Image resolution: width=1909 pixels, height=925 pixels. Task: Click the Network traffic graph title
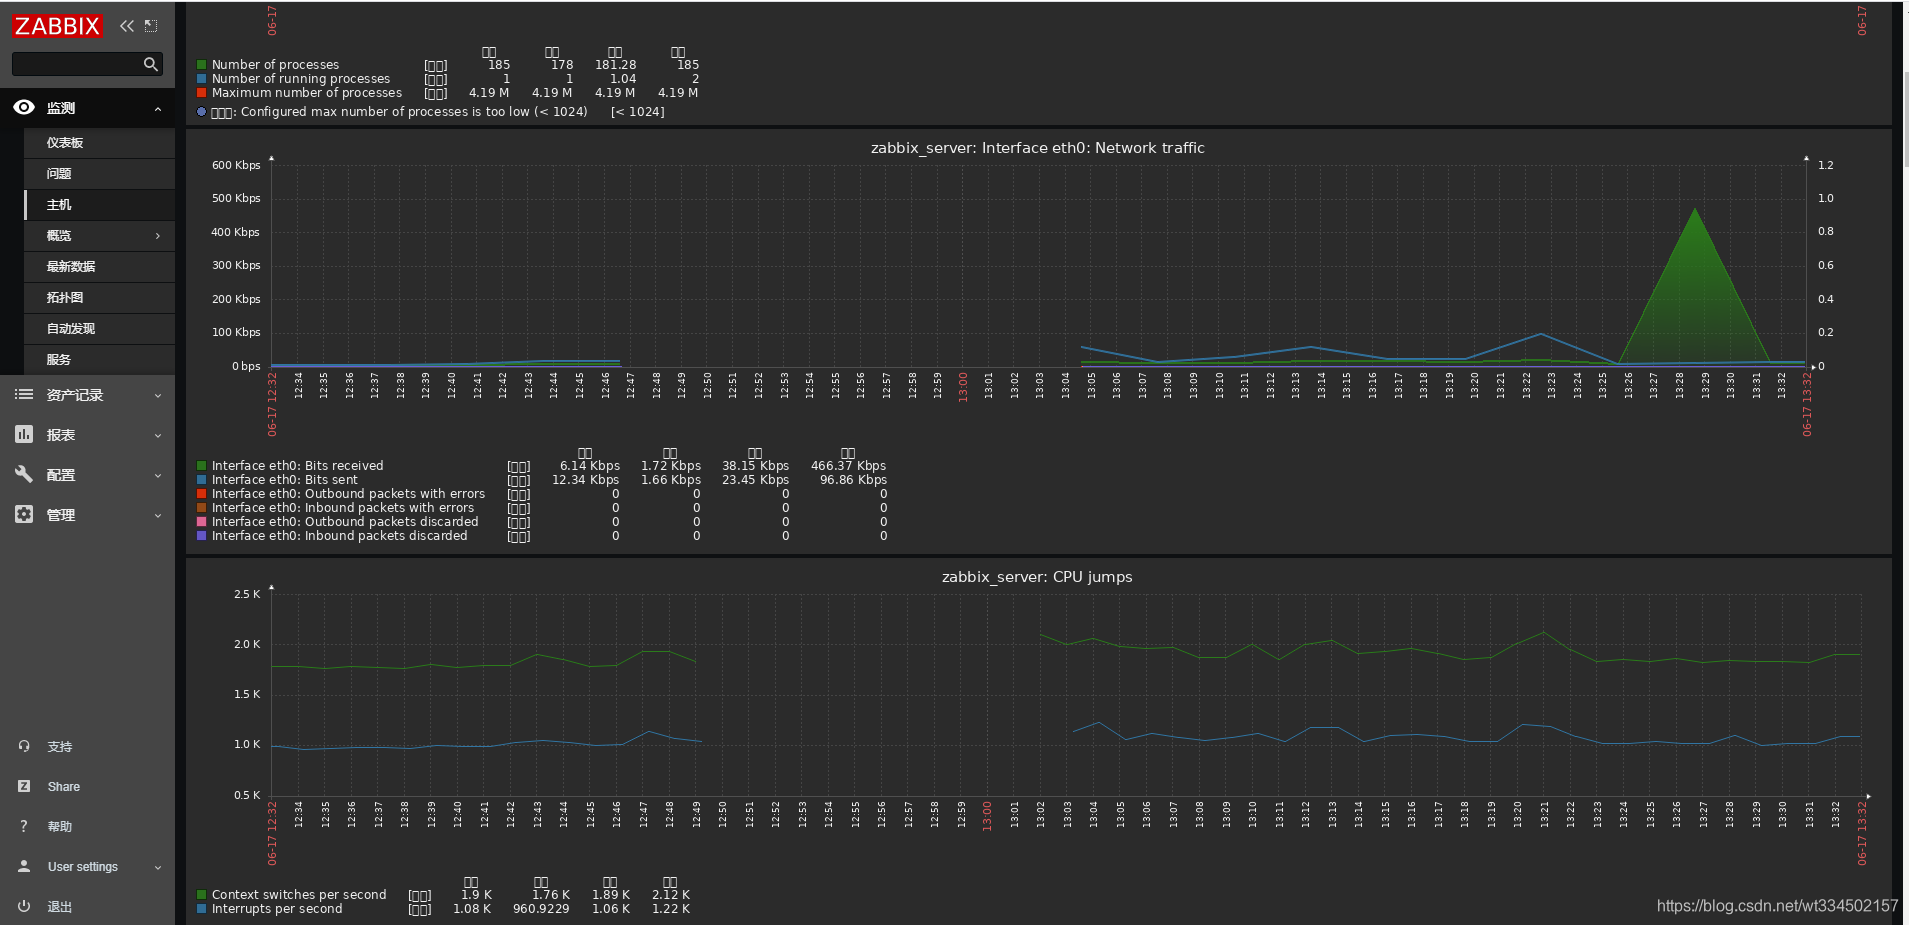point(1037,148)
